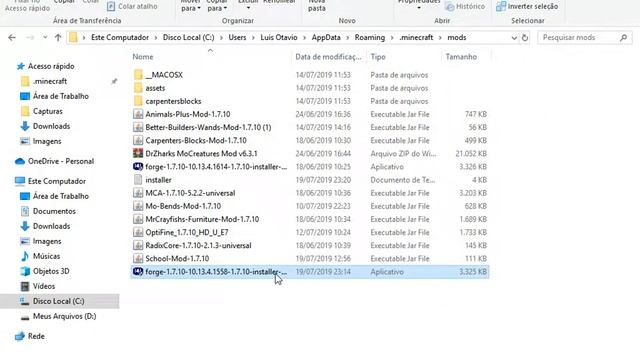The width and height of the screenshot is (640, 360).
Task: Select the carpentersblocks folder
Action: (x=173, y=101)
